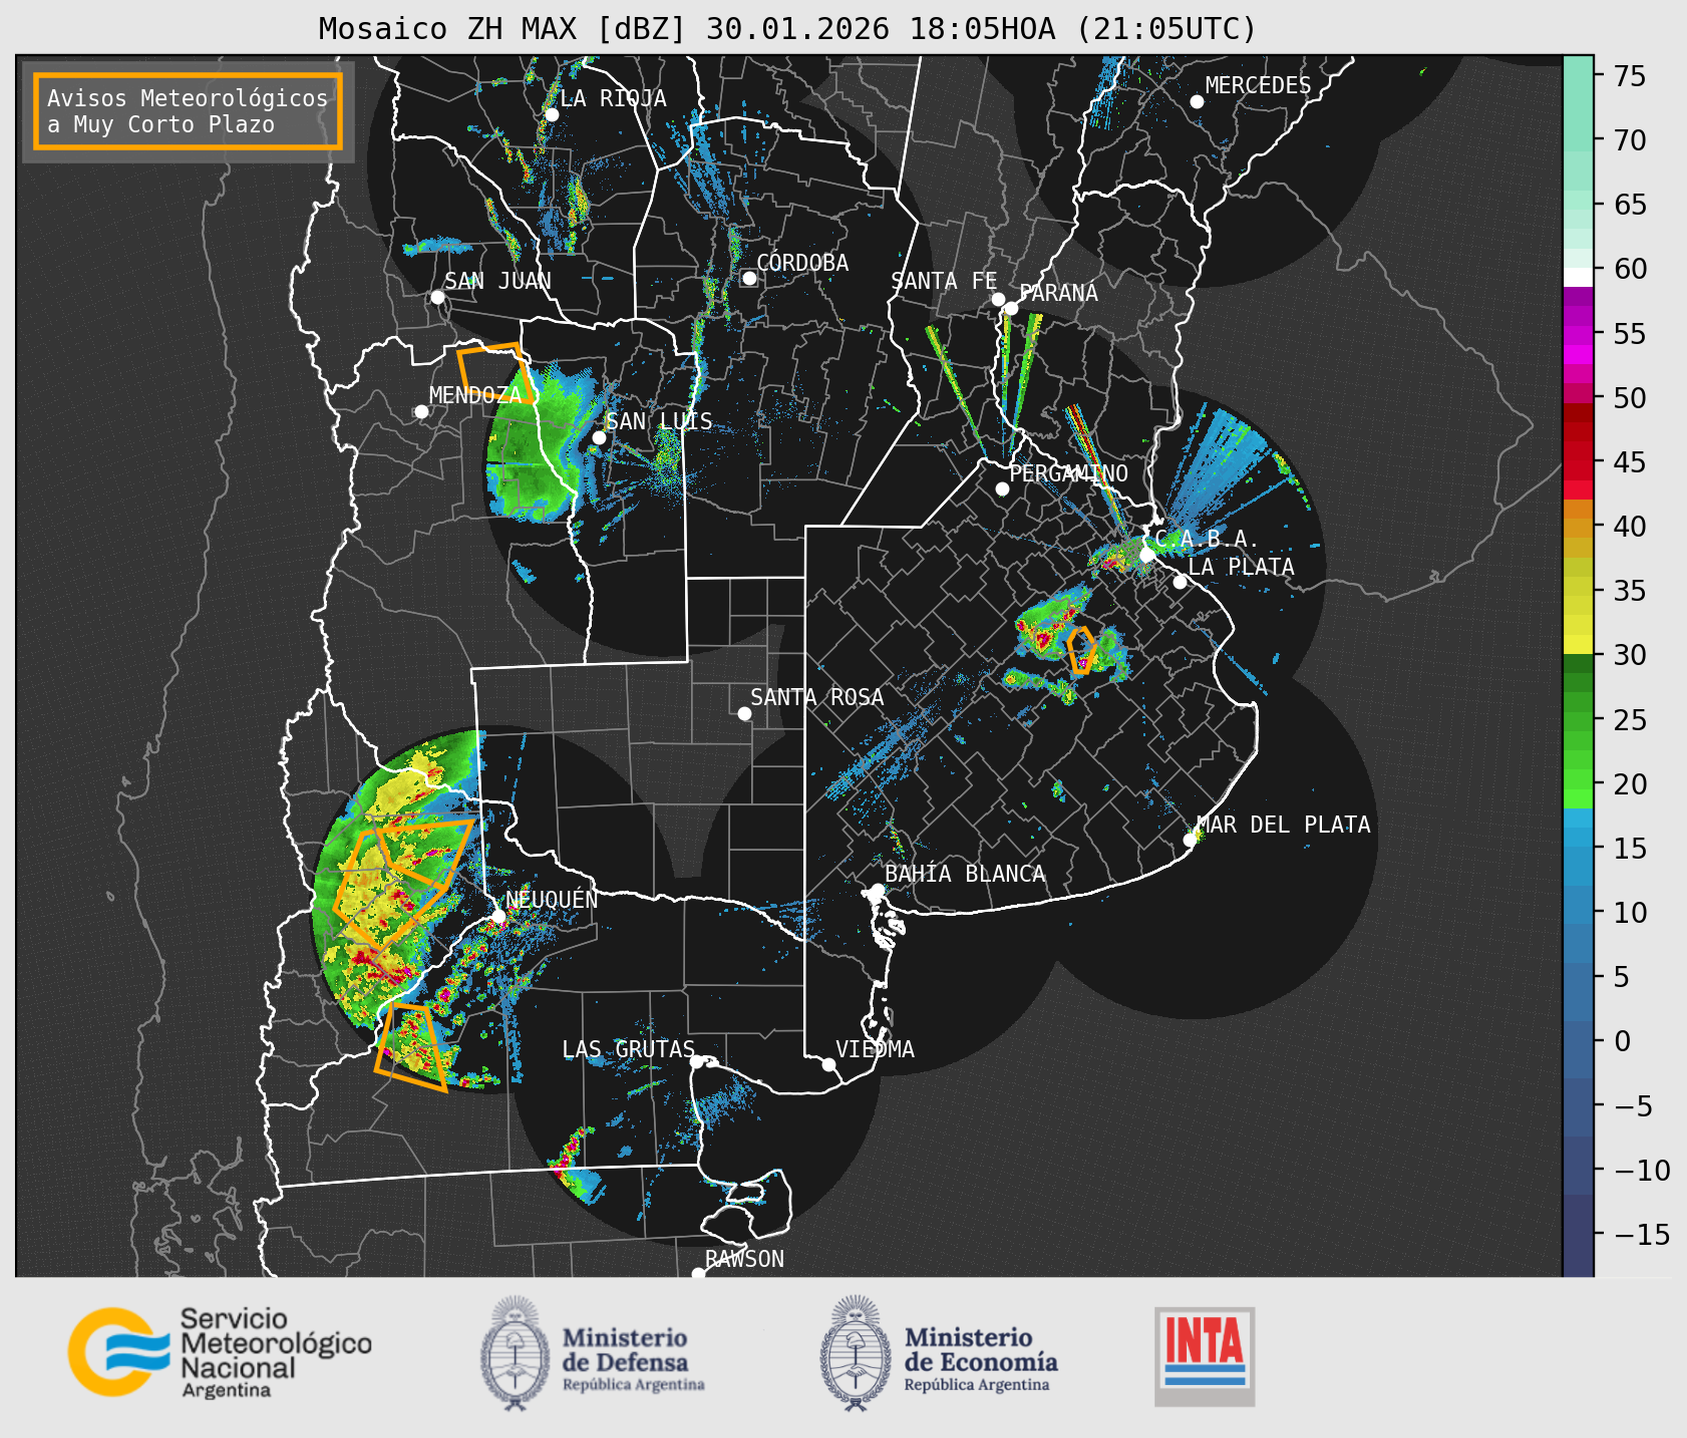Click the "15" value on the color scale
This screenshot has width=1687, height=1438.
coord(1630,849)
